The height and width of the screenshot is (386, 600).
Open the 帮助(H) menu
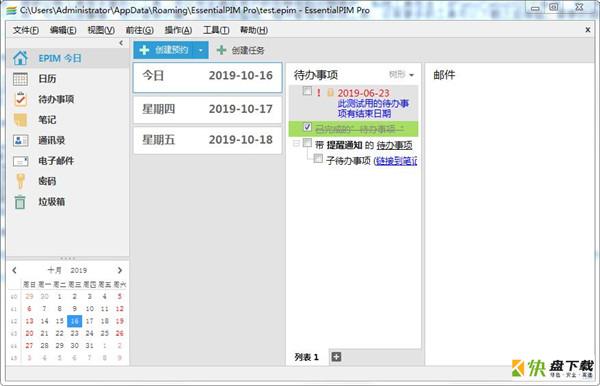click(x=254, y=30)
